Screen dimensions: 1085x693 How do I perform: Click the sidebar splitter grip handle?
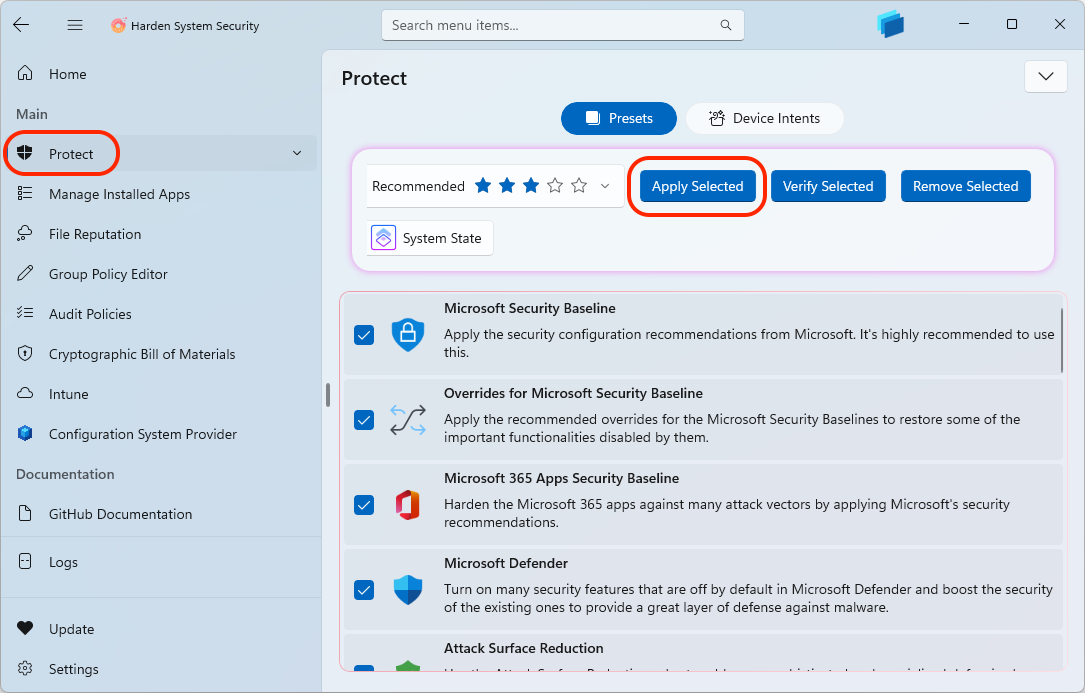pos(327,395)
